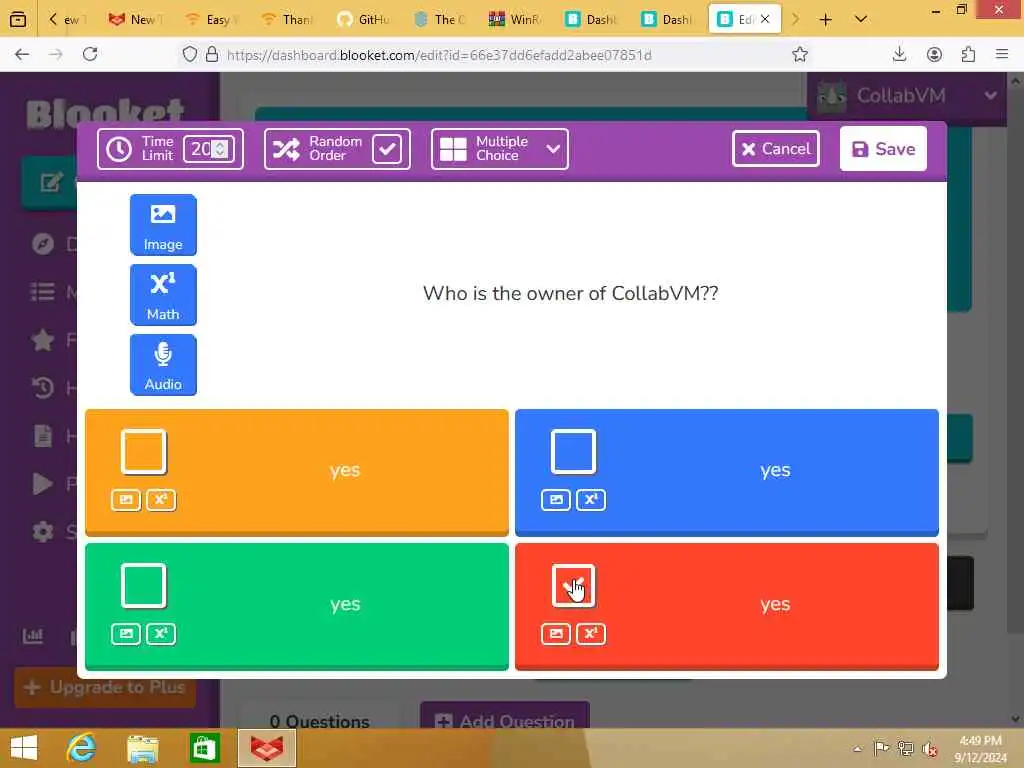Close the active Edit tab
The image size is (1024, 768).
point(765,19)
